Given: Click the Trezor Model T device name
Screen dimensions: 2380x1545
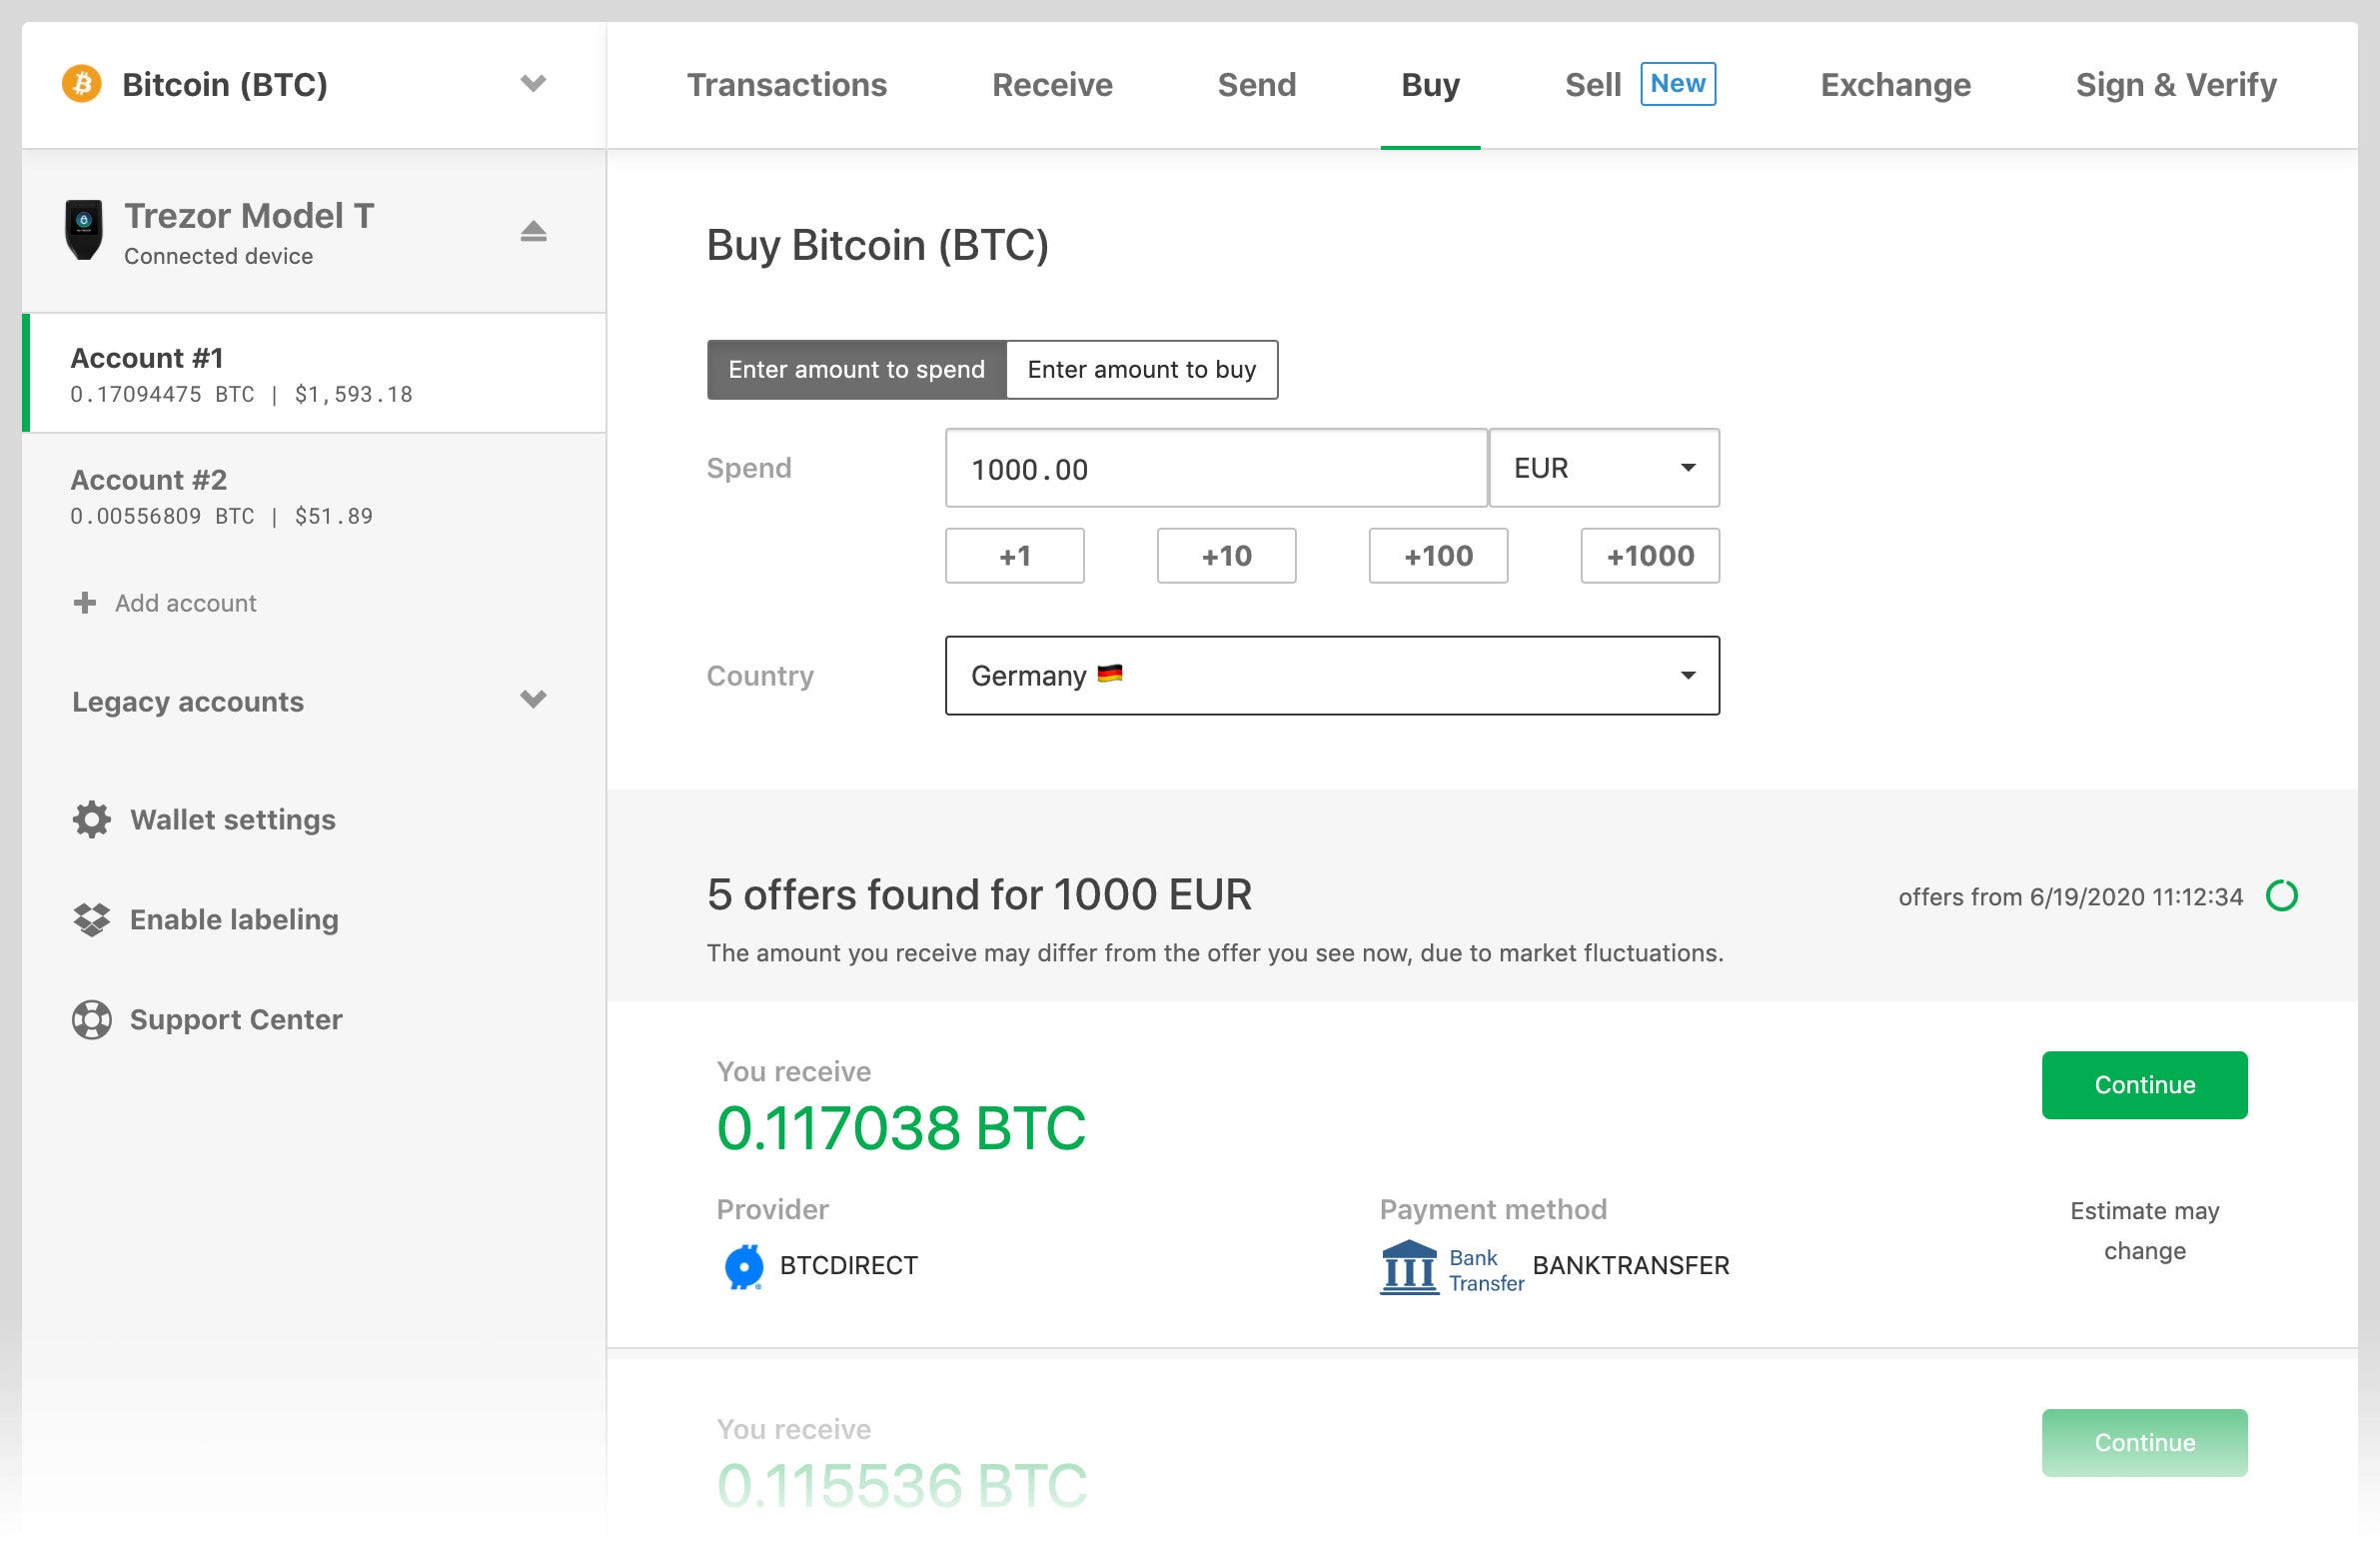Looking at the screenshot, I should pos(249,216).
